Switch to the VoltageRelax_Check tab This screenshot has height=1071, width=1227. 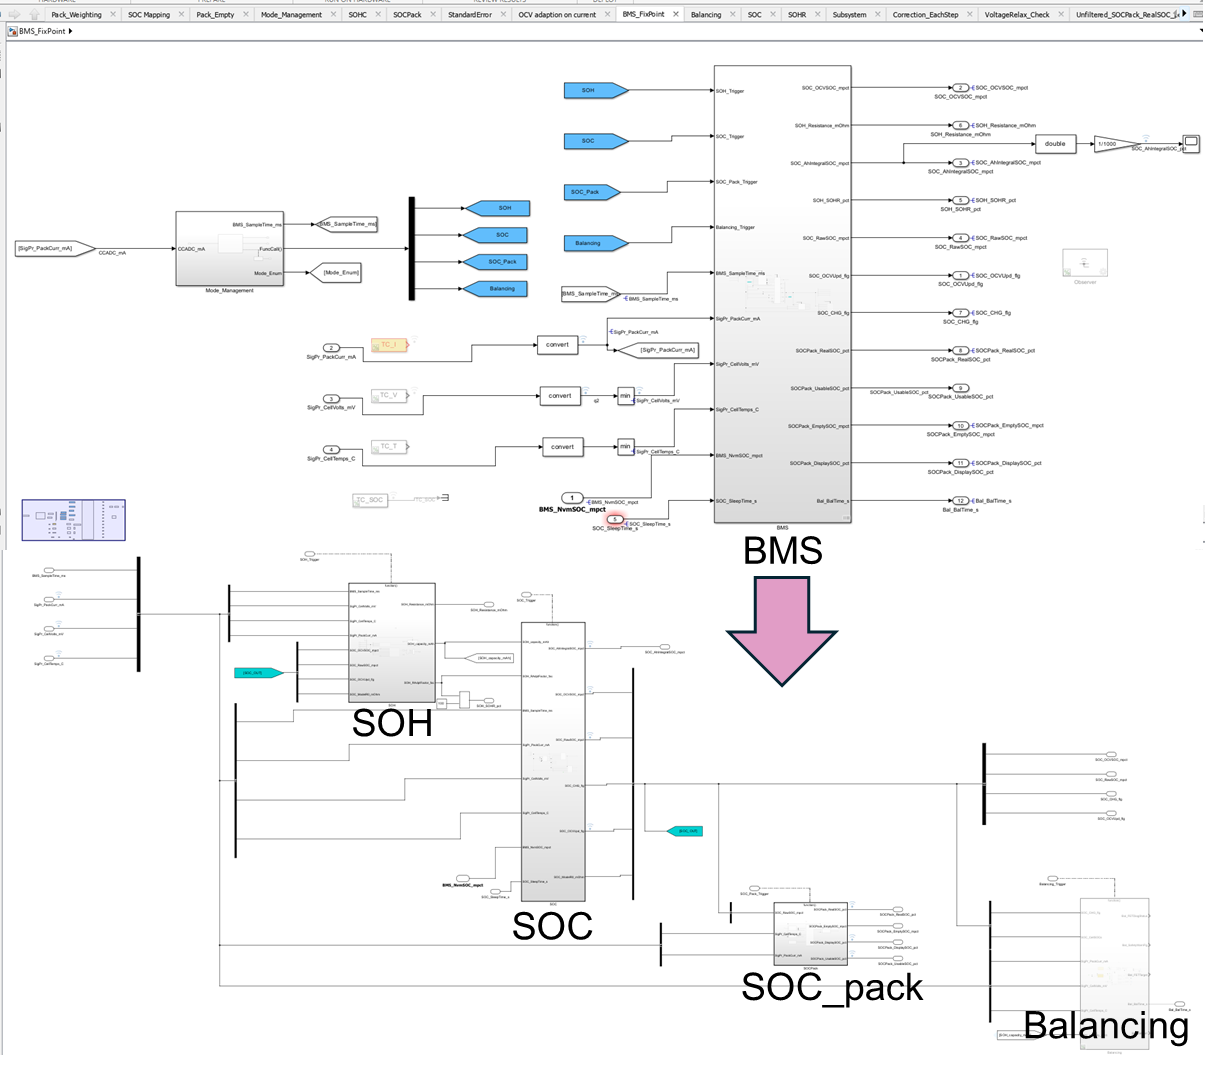[x=1016, y=15]
